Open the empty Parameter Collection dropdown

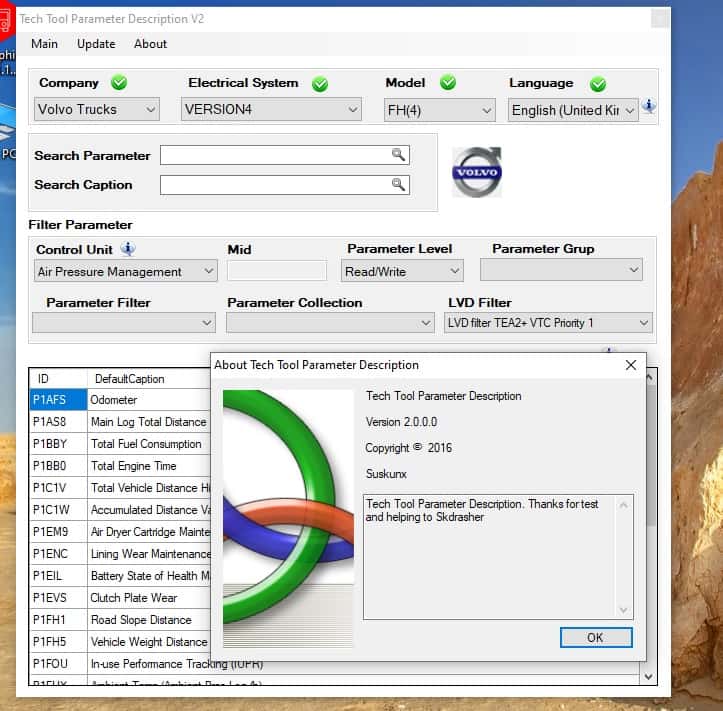point(330,322)
